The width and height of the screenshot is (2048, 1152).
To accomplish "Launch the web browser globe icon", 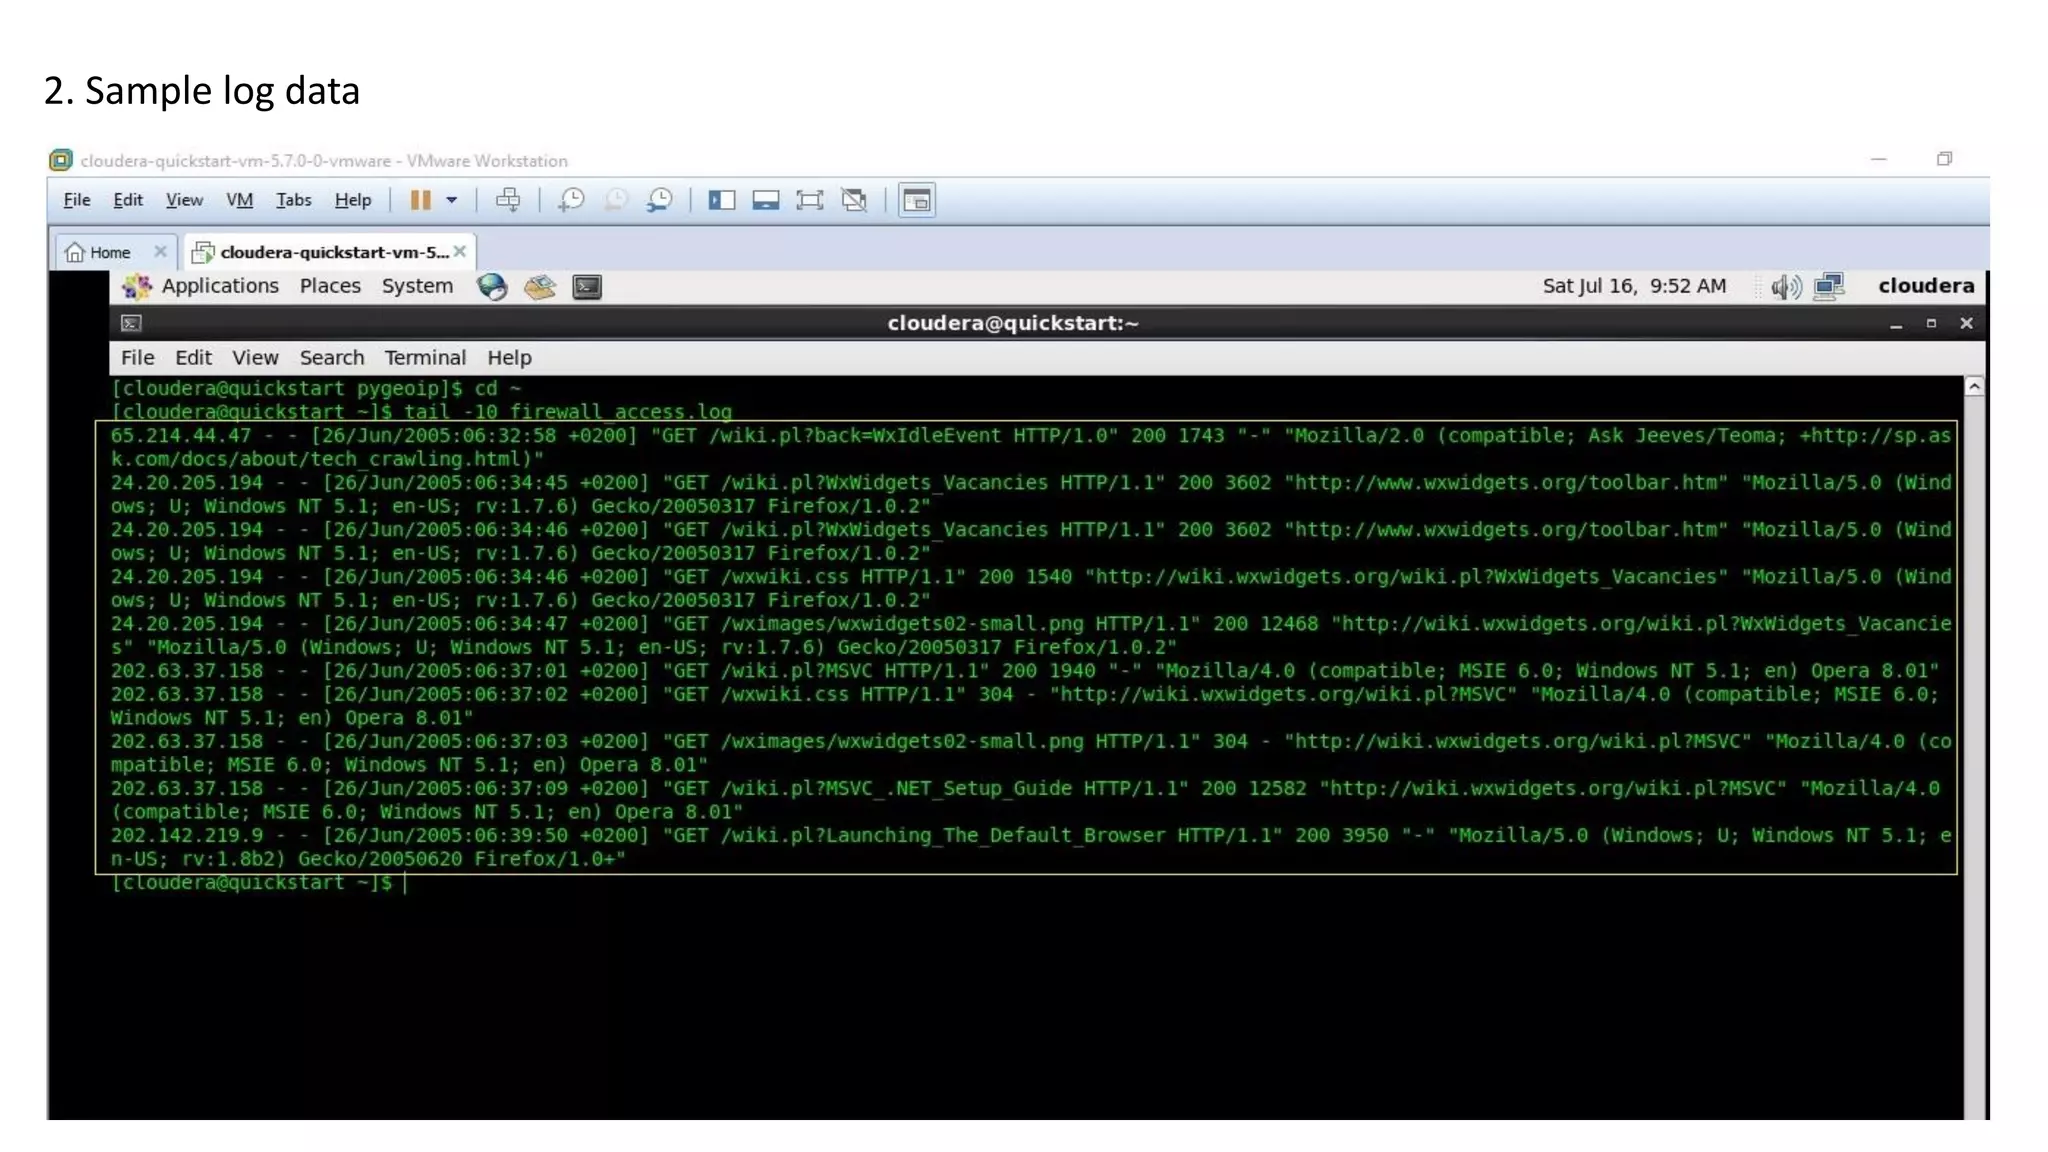I will [492, 287].
